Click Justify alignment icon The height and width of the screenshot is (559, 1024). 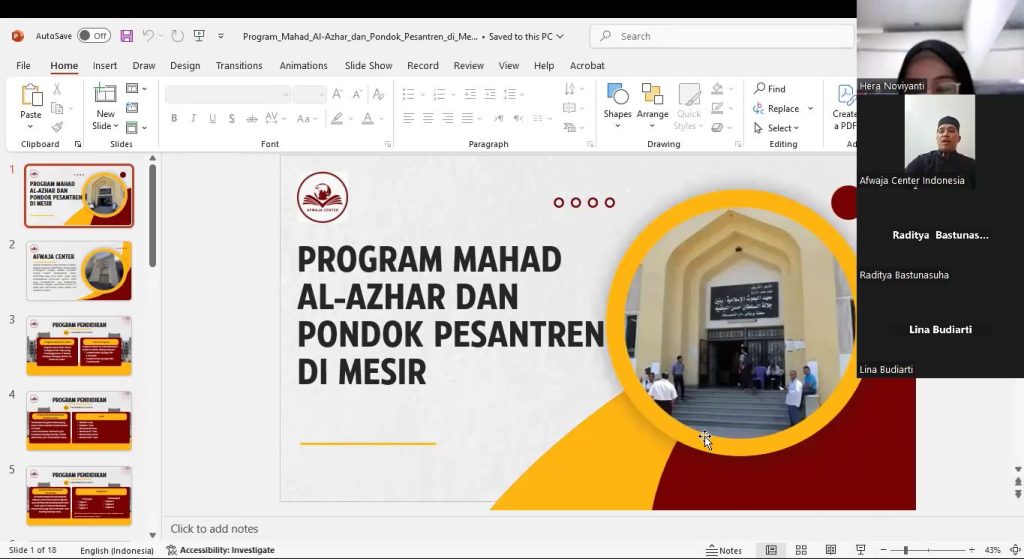(468, 118)
